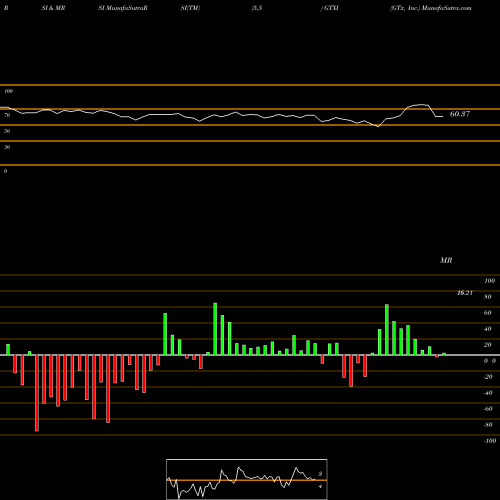Screen dimensions: 500x500
Task: Click the longest red bar in MR histogram
Action: click(x=37, y=393)
